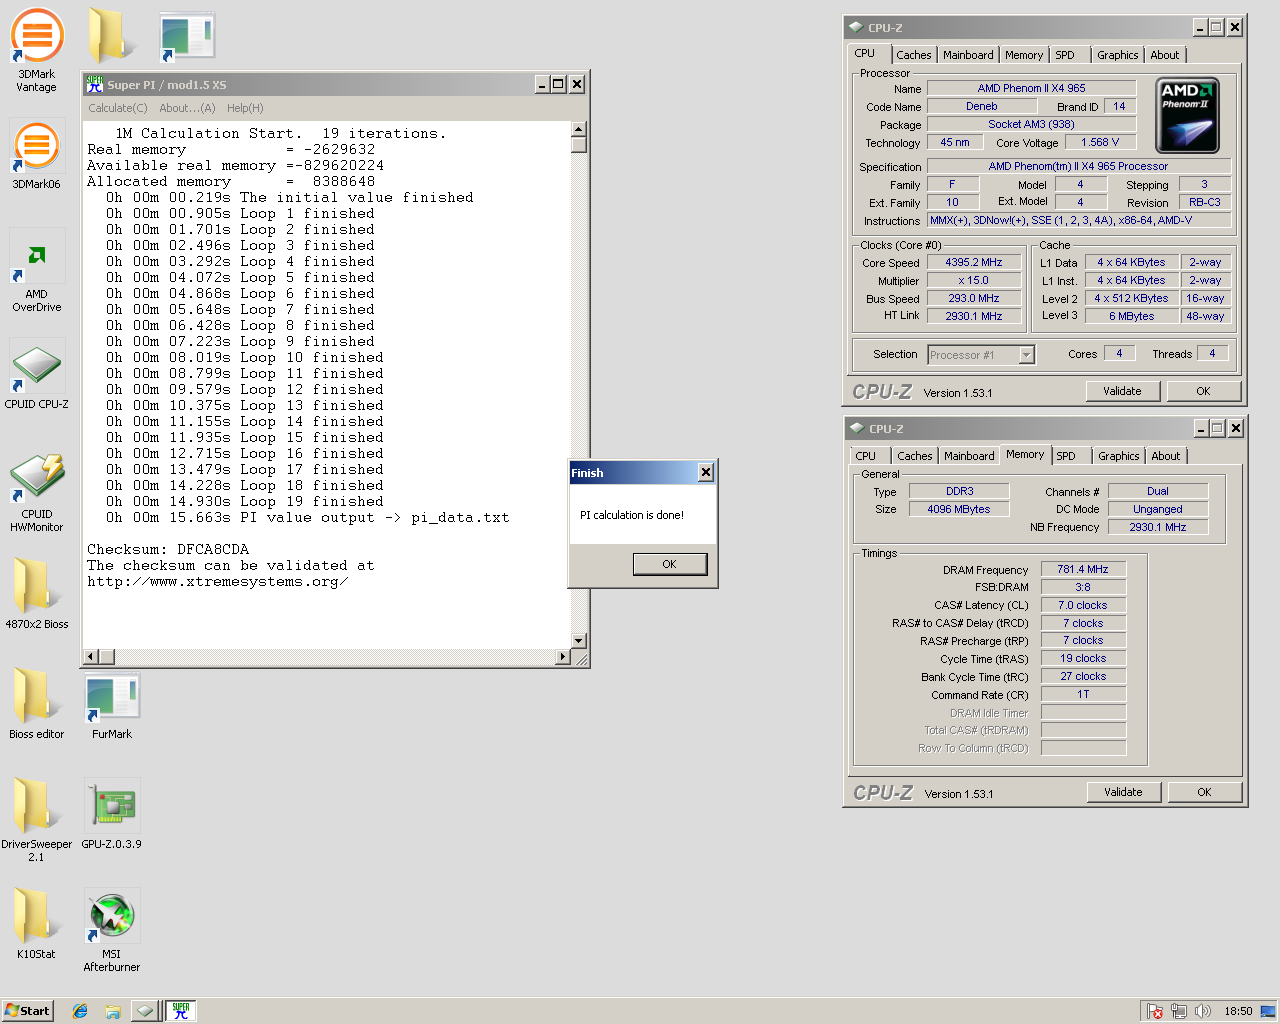The height and width of the screenshot is (1024, 1280).
Task: Click the AMD Phenom II logo in CPU-Z
Action: [x=1187, y=115]
